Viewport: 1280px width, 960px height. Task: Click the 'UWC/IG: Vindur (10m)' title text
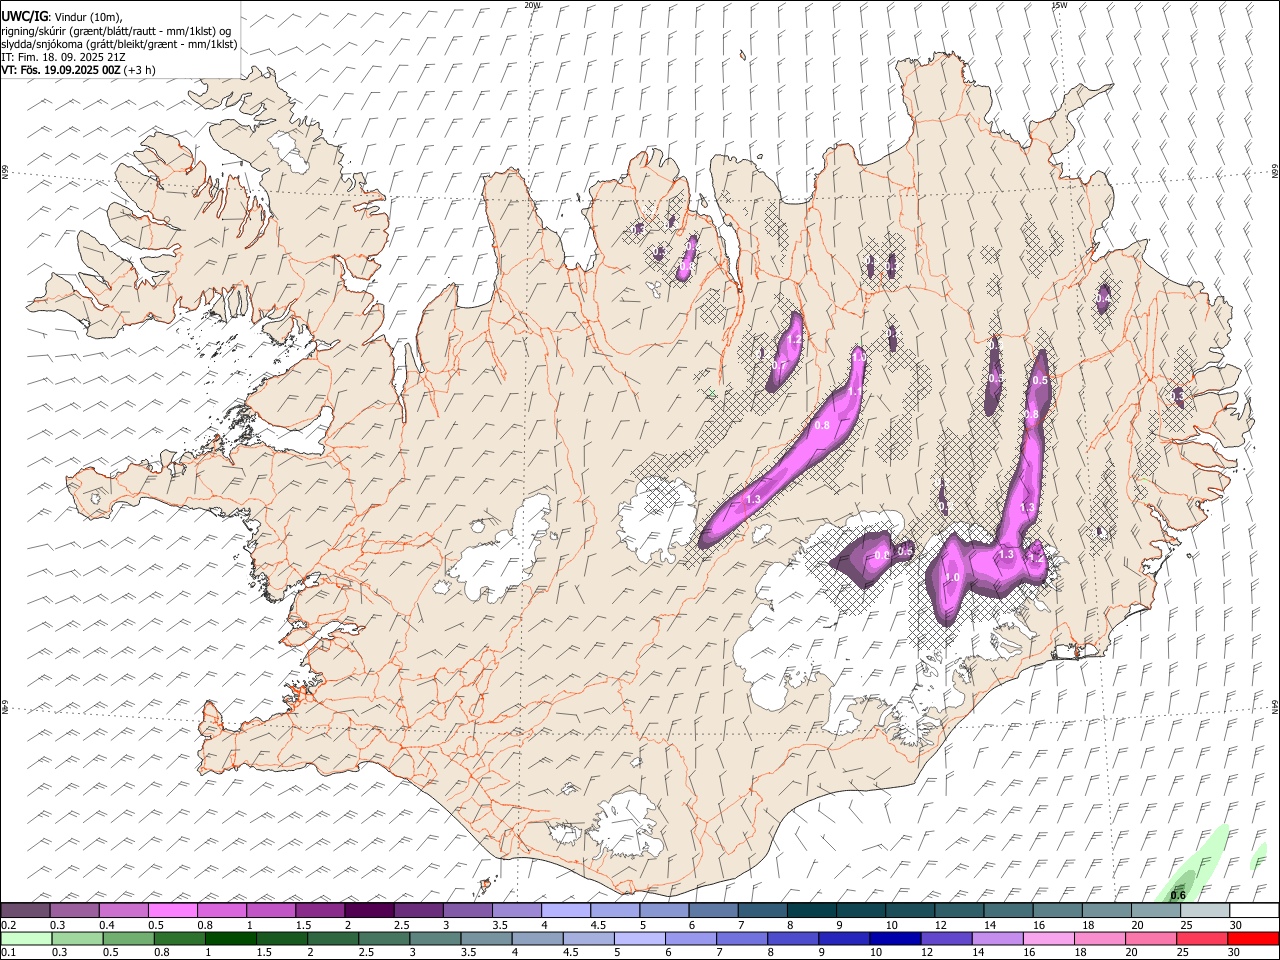62,15
